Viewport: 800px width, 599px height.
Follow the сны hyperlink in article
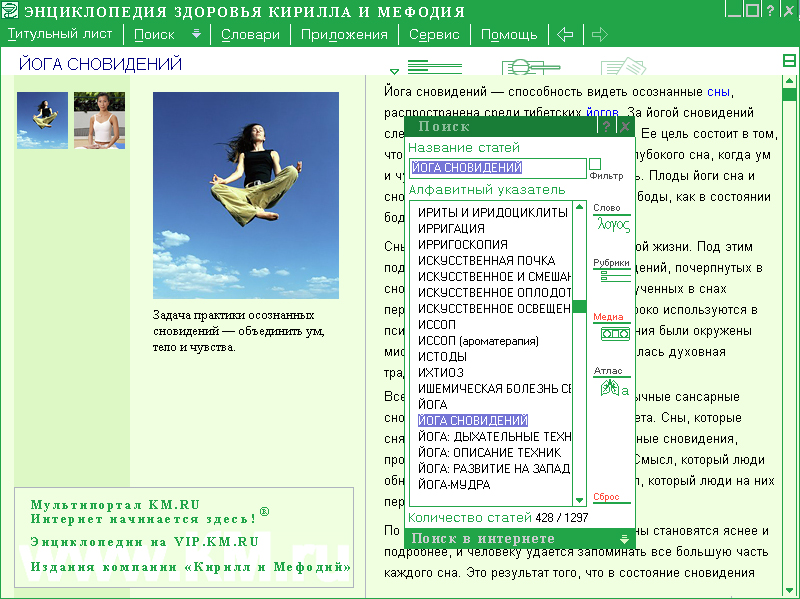(718, 92)
